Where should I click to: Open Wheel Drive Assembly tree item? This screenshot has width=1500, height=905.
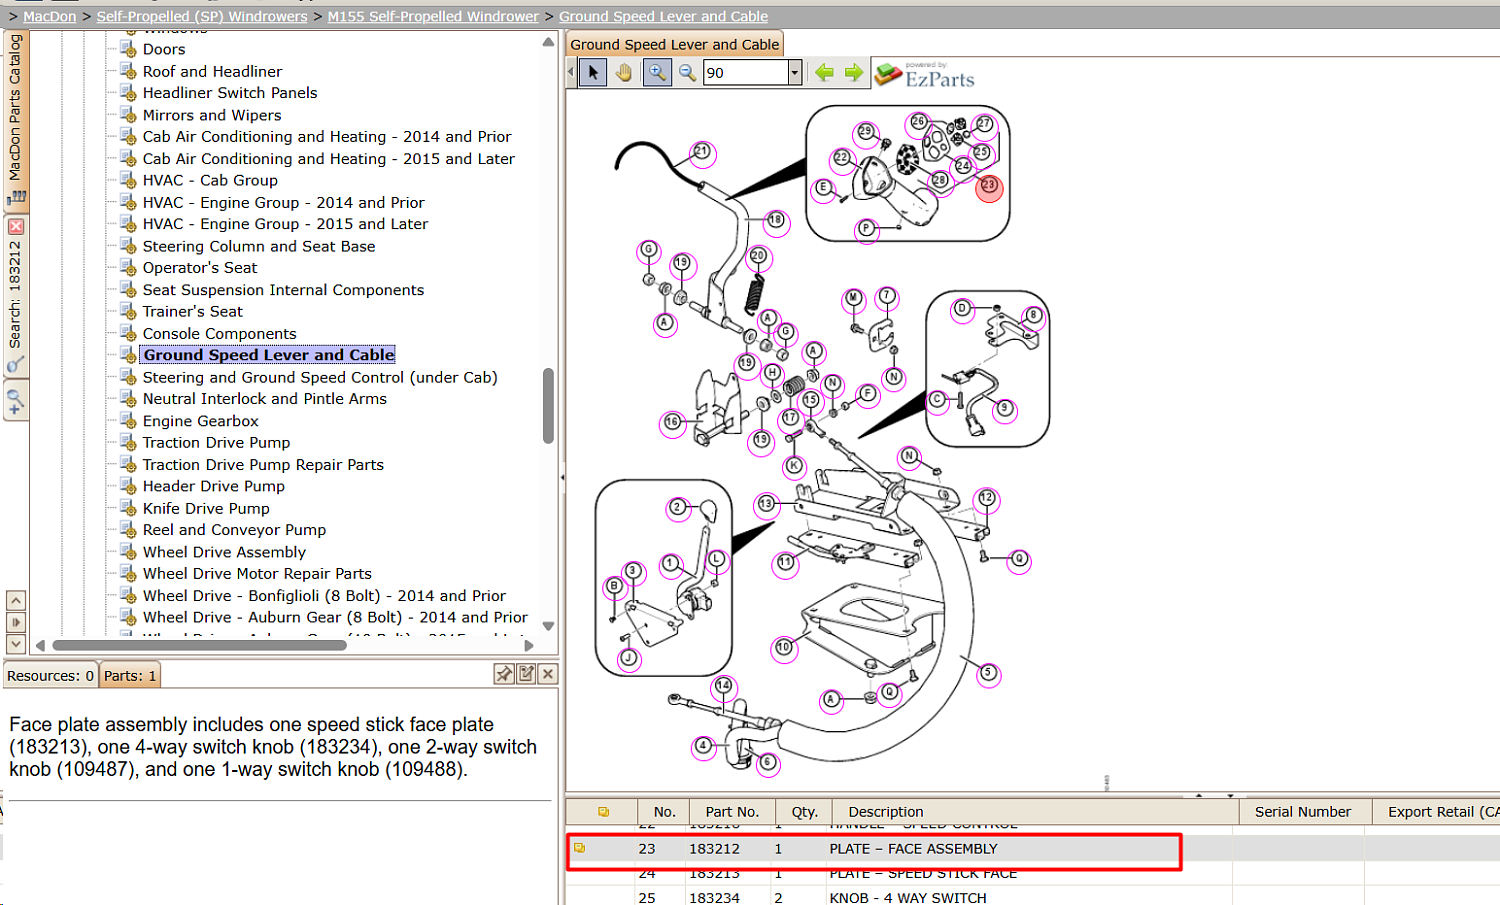(x=224, y=552)
